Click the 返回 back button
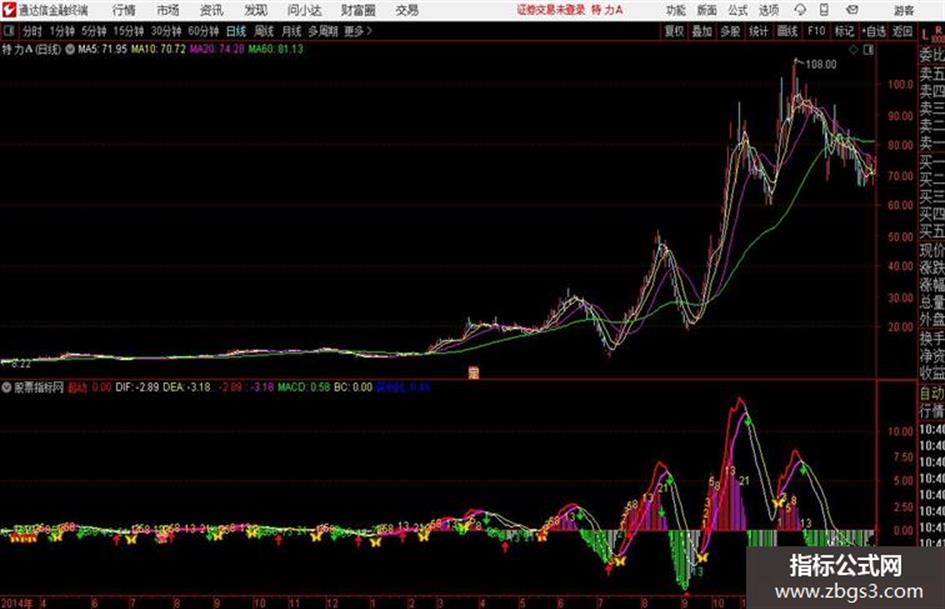 tap(902, 31)
